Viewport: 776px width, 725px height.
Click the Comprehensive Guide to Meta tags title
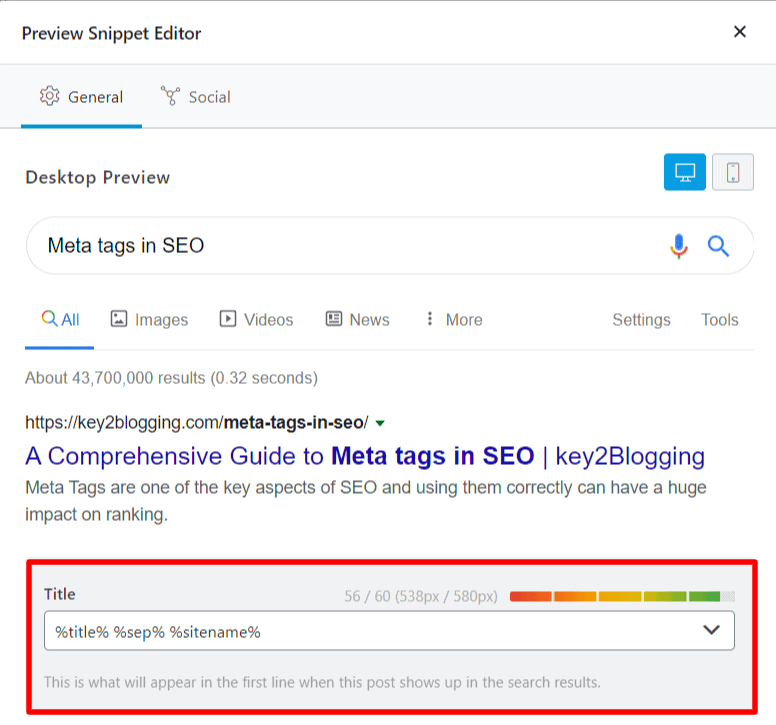tap(365, 456)
